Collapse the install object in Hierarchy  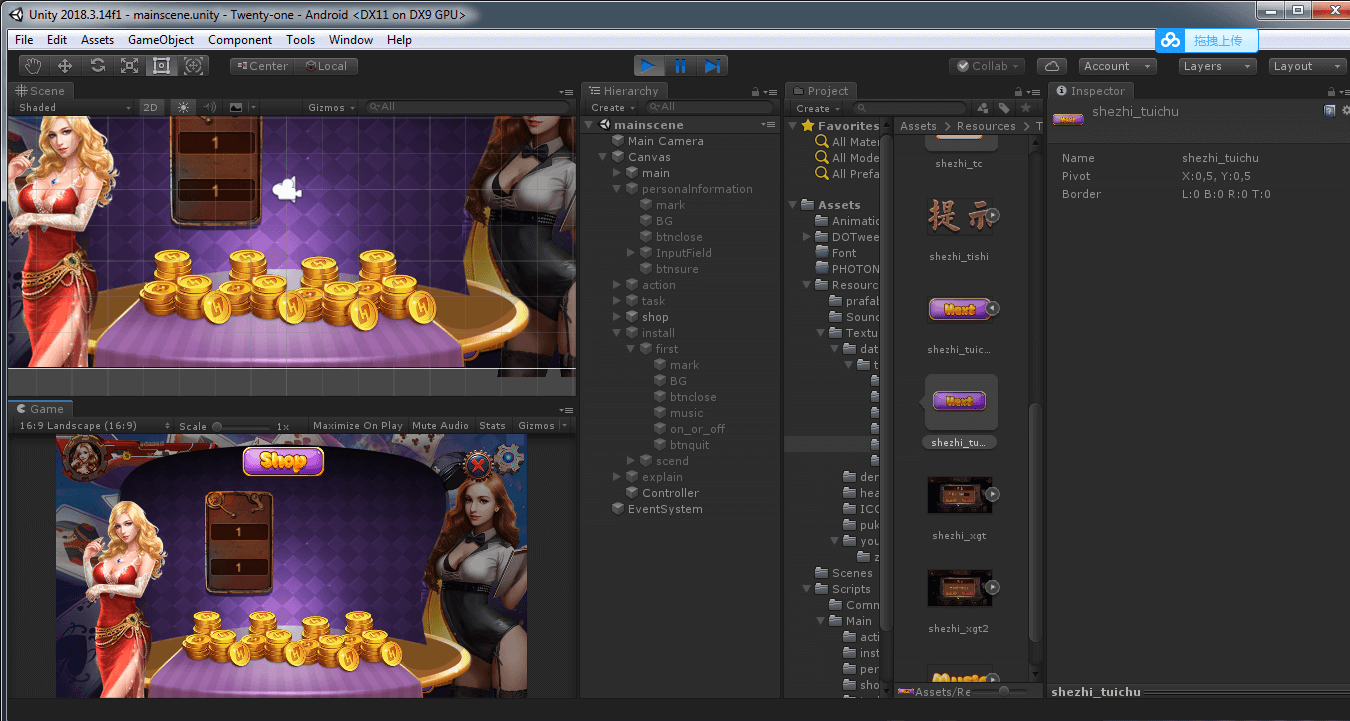(617, 333)
